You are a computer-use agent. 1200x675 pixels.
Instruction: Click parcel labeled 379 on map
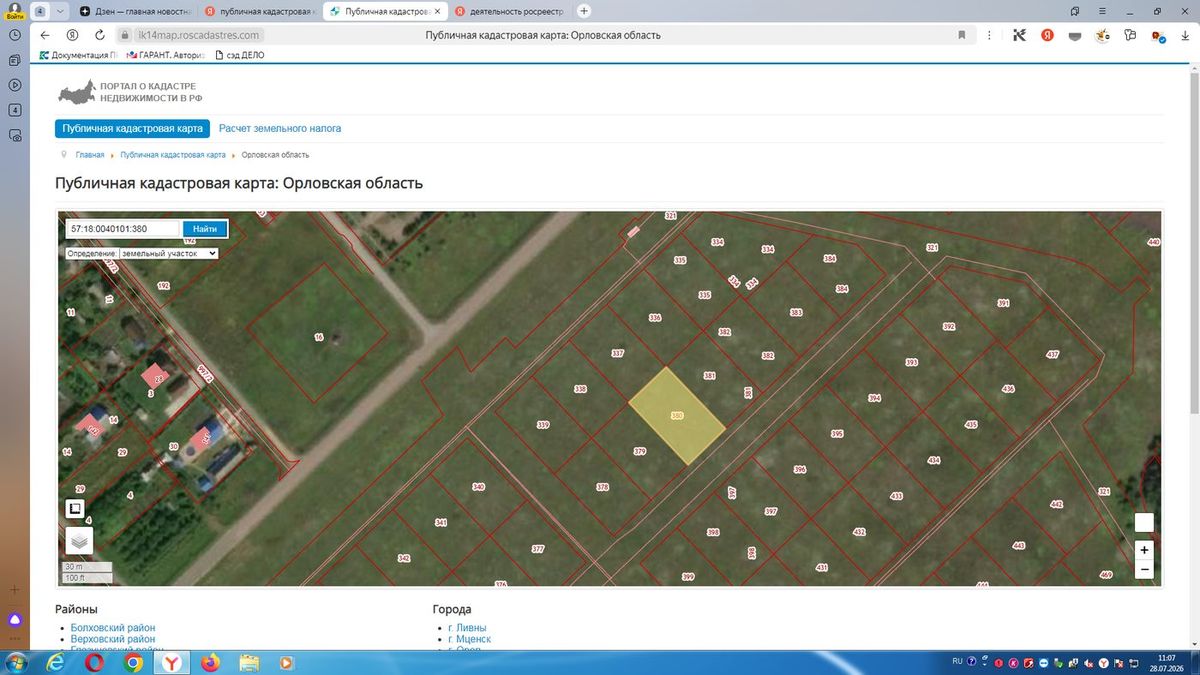(x=640, y=452)
